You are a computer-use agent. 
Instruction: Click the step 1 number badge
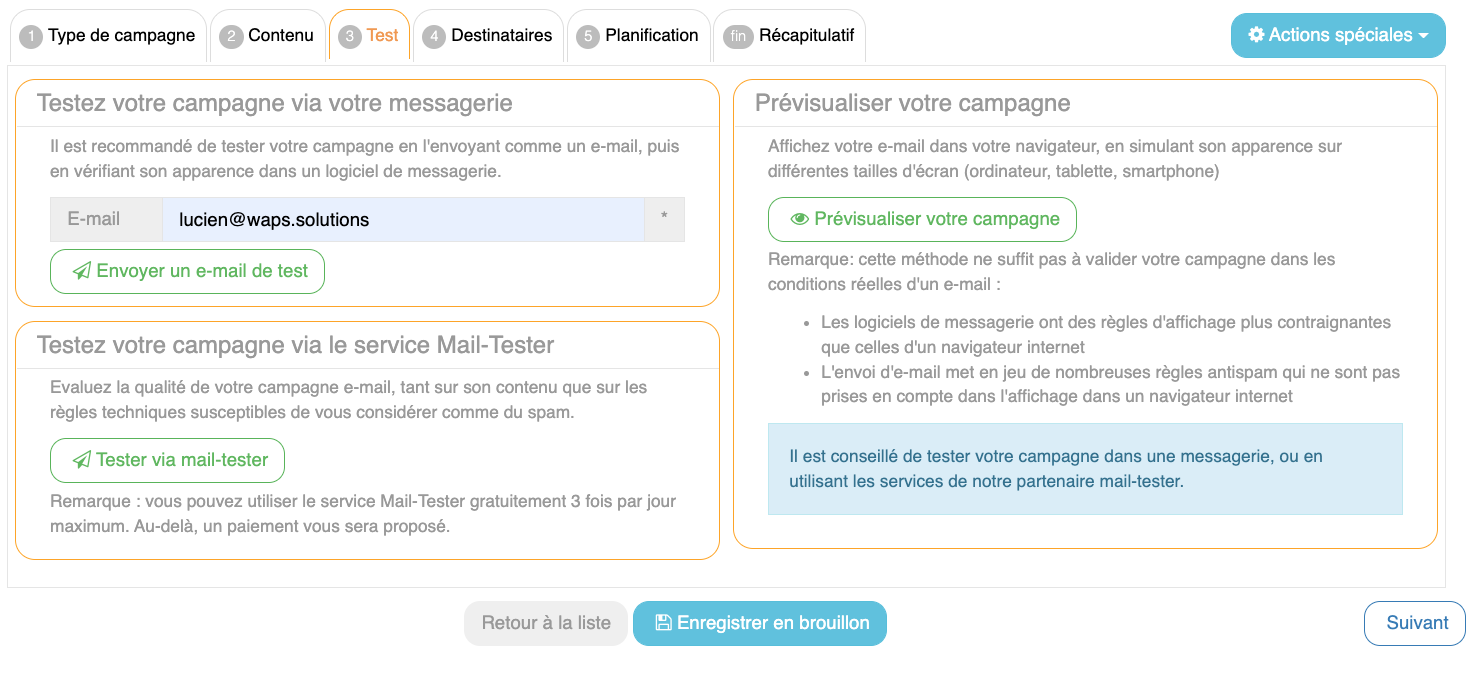tap(31, 37)
